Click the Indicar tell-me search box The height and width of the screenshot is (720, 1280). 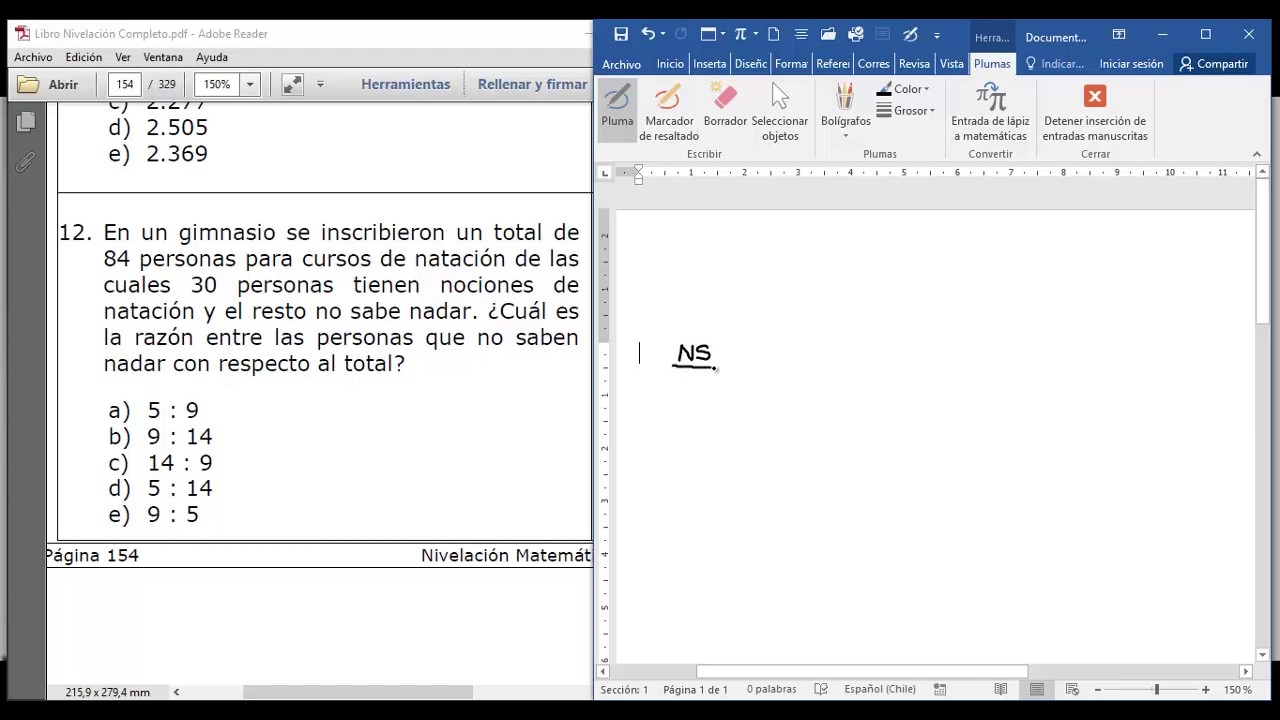tap(1055, 64)
